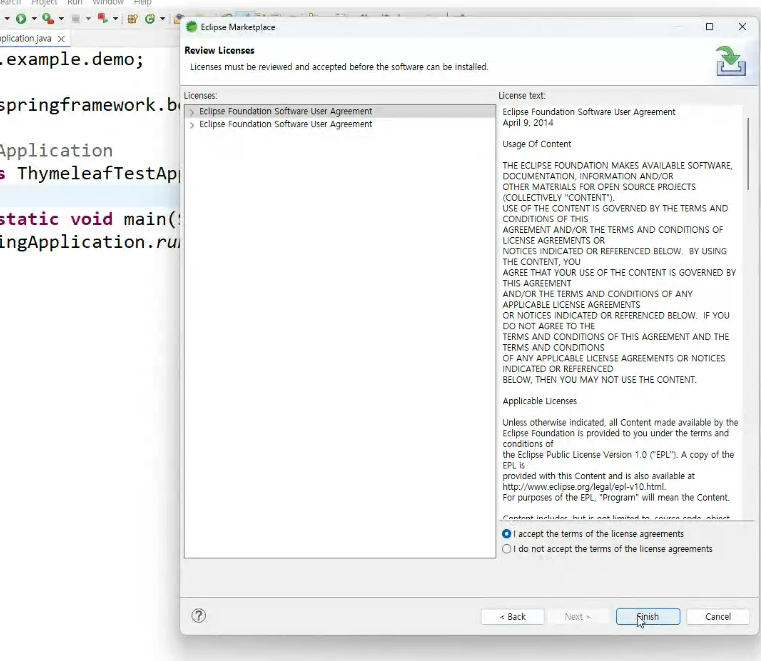The width and height of the screenshot is (761, 661).
Task: Click the 'License text:' label
Action: [522, 96]
